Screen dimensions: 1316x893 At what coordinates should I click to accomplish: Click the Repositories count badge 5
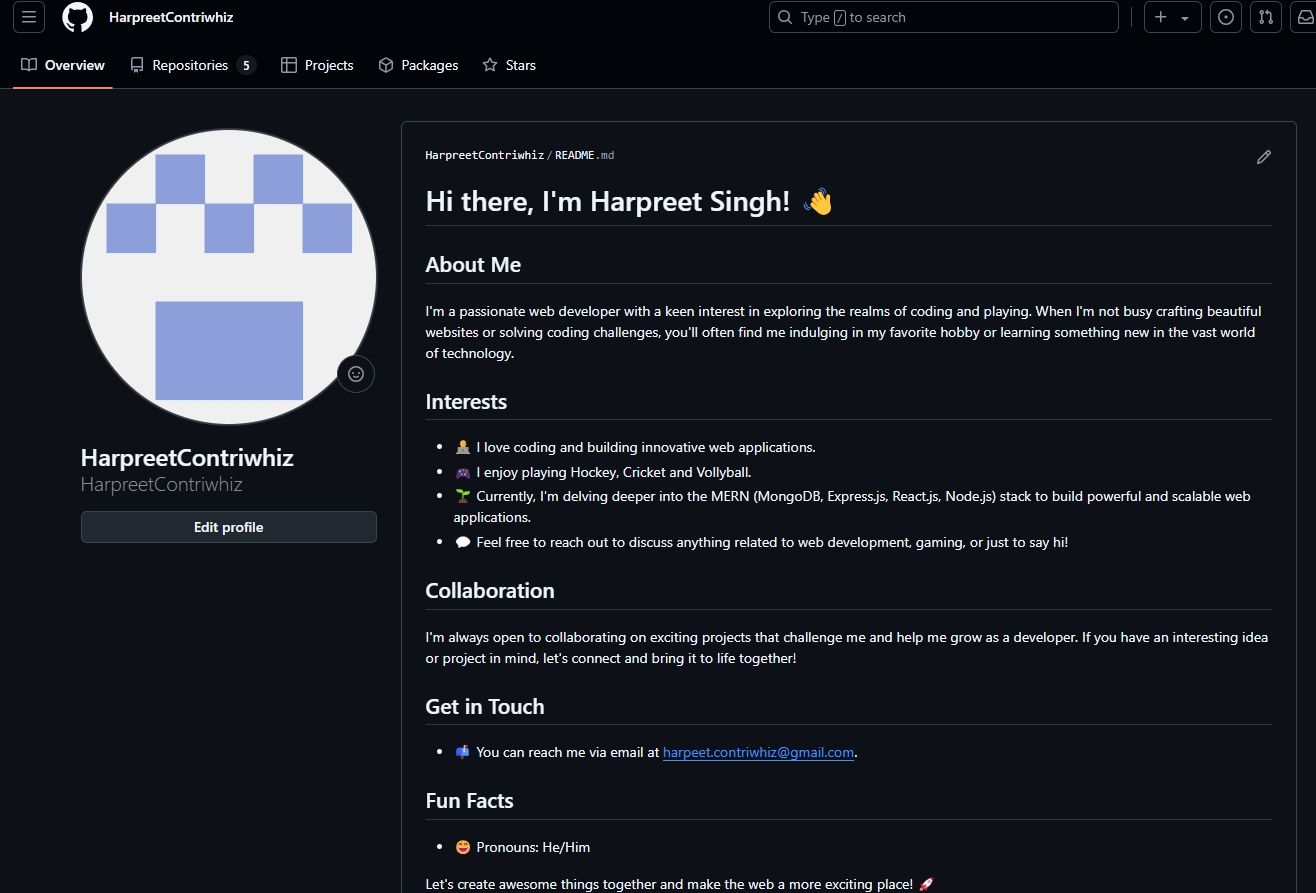246,65
